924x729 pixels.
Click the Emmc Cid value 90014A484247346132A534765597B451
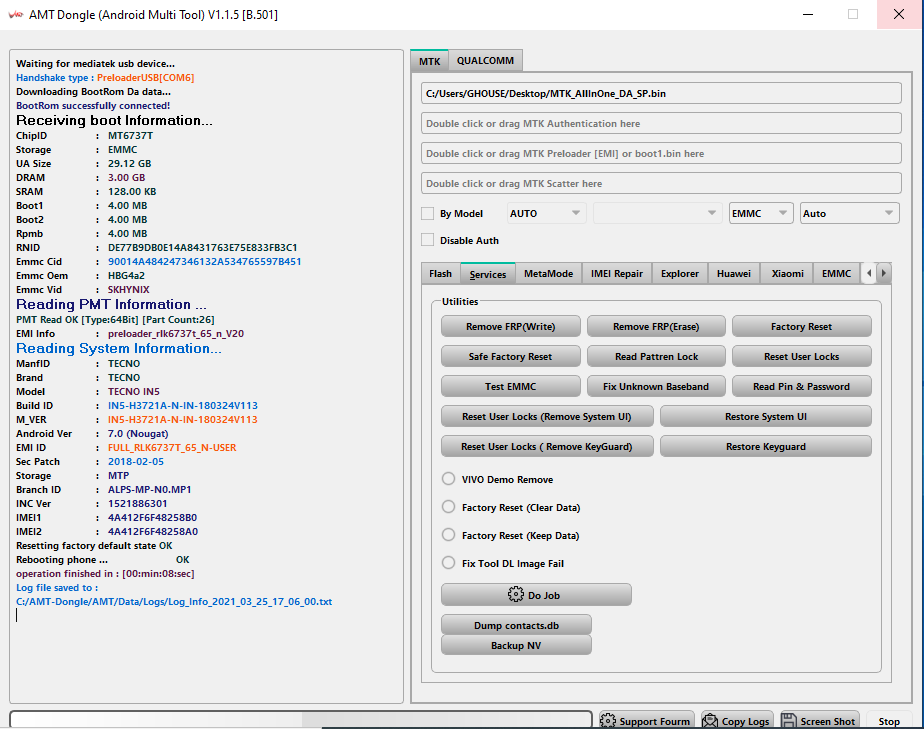click(x=204, y=262)
